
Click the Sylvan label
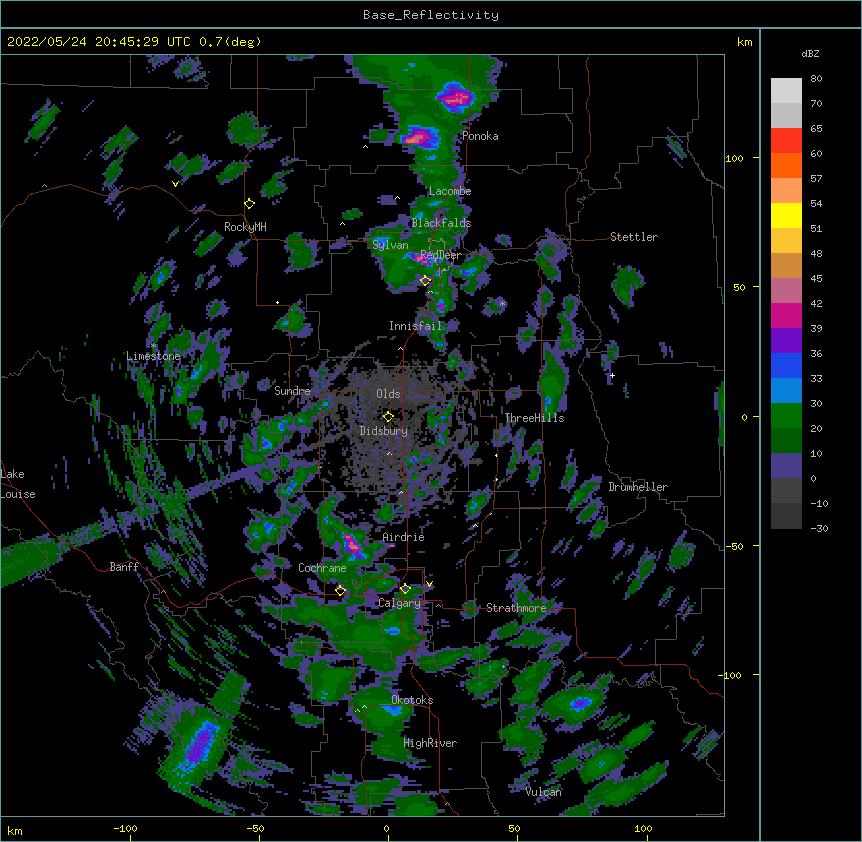click(390, 245)
